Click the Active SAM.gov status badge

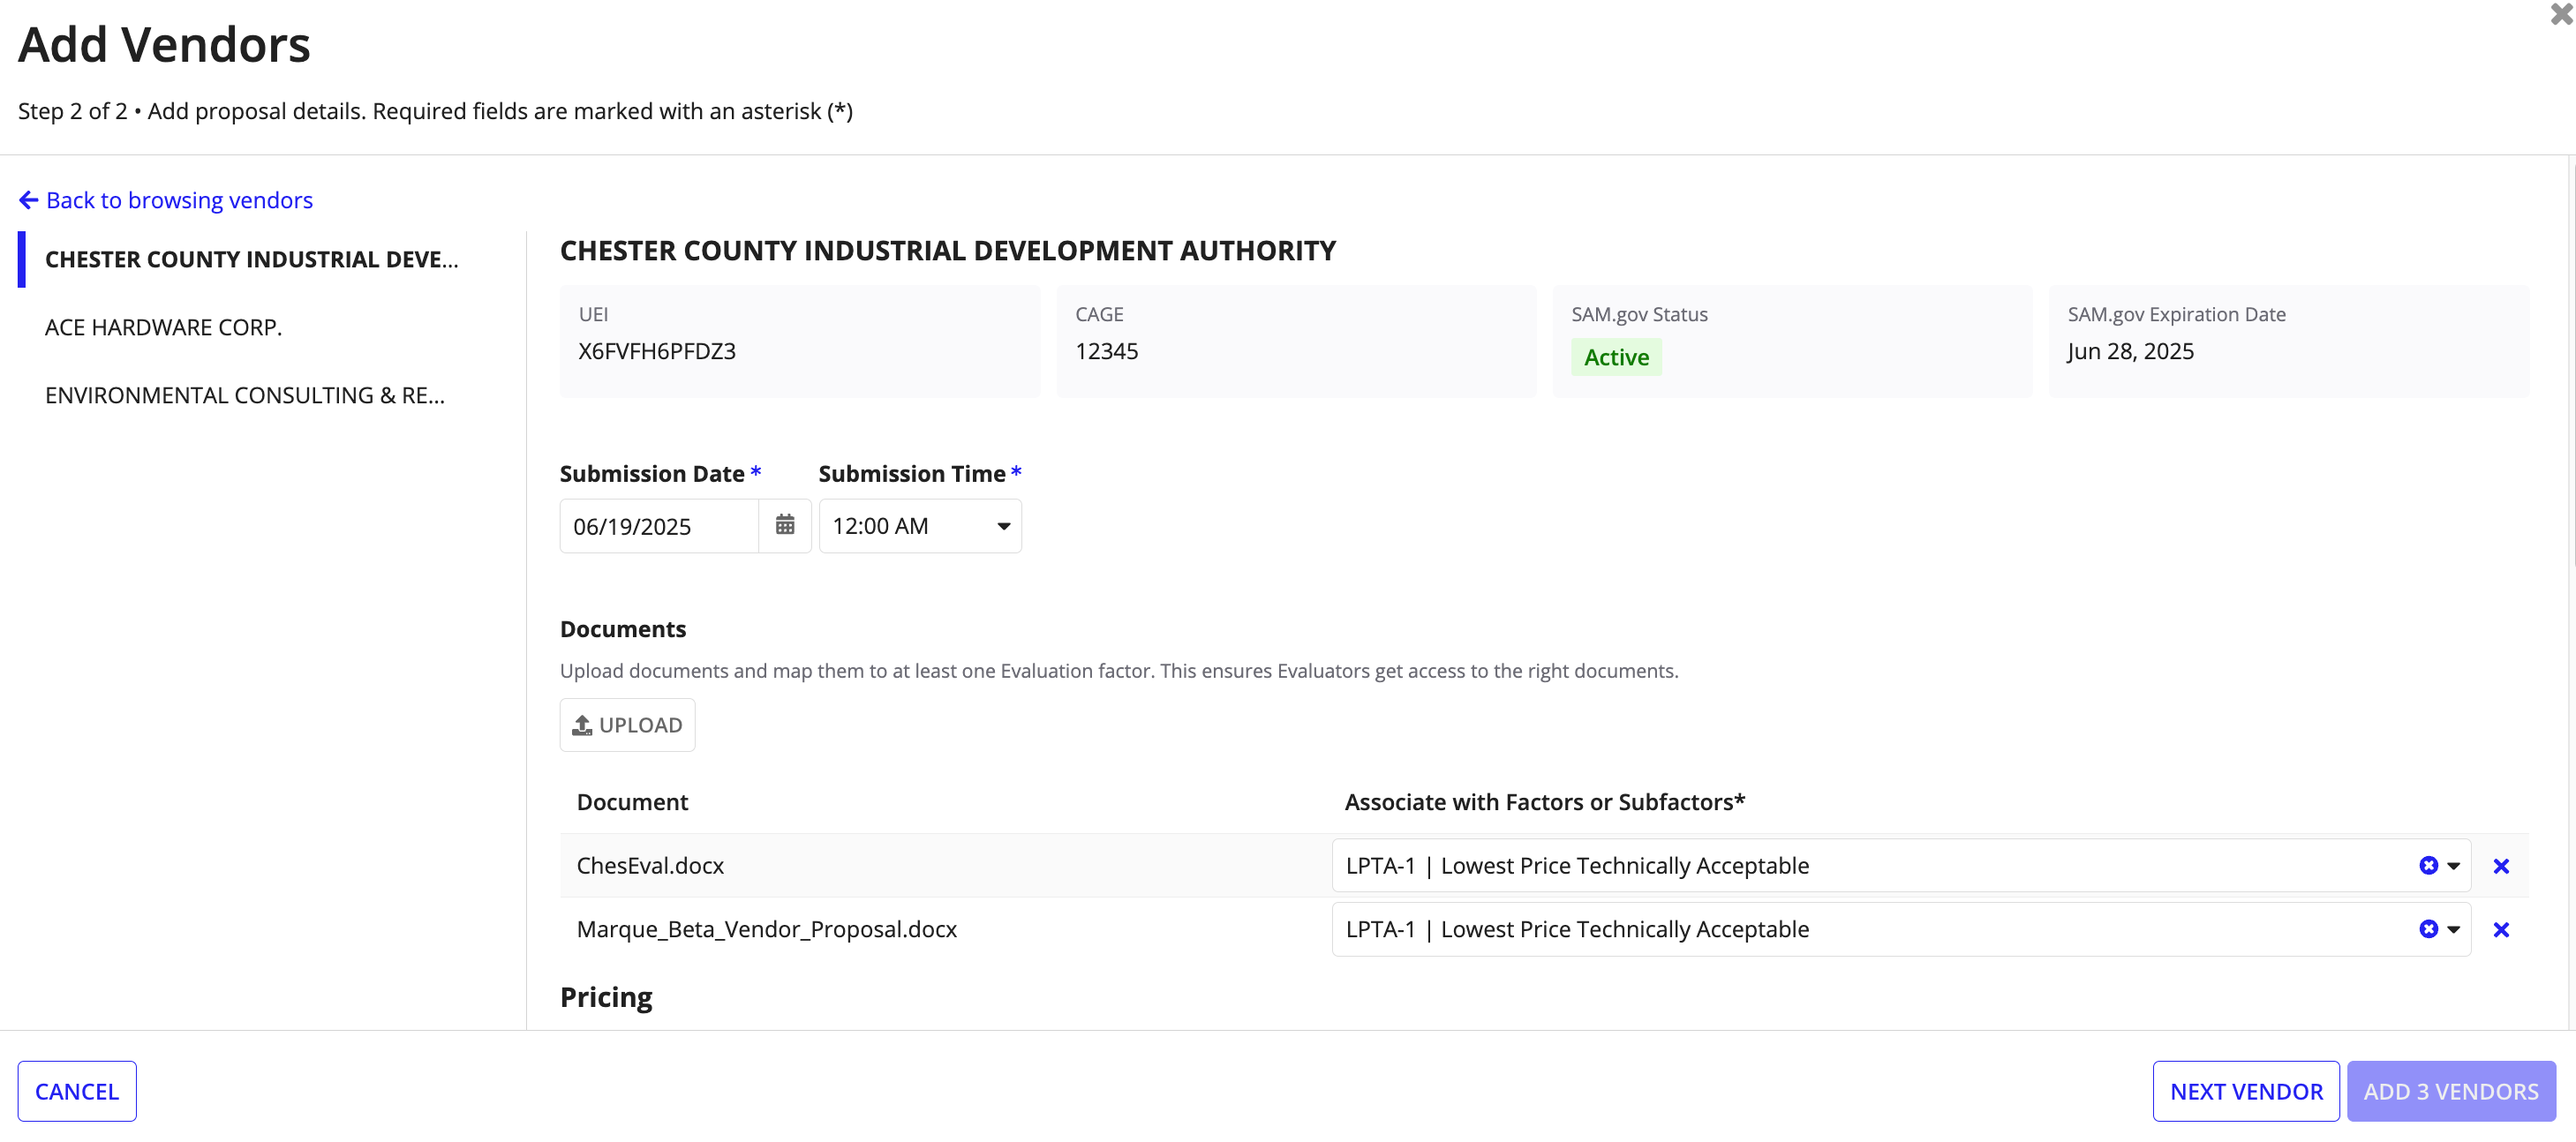click(1616, 357)
